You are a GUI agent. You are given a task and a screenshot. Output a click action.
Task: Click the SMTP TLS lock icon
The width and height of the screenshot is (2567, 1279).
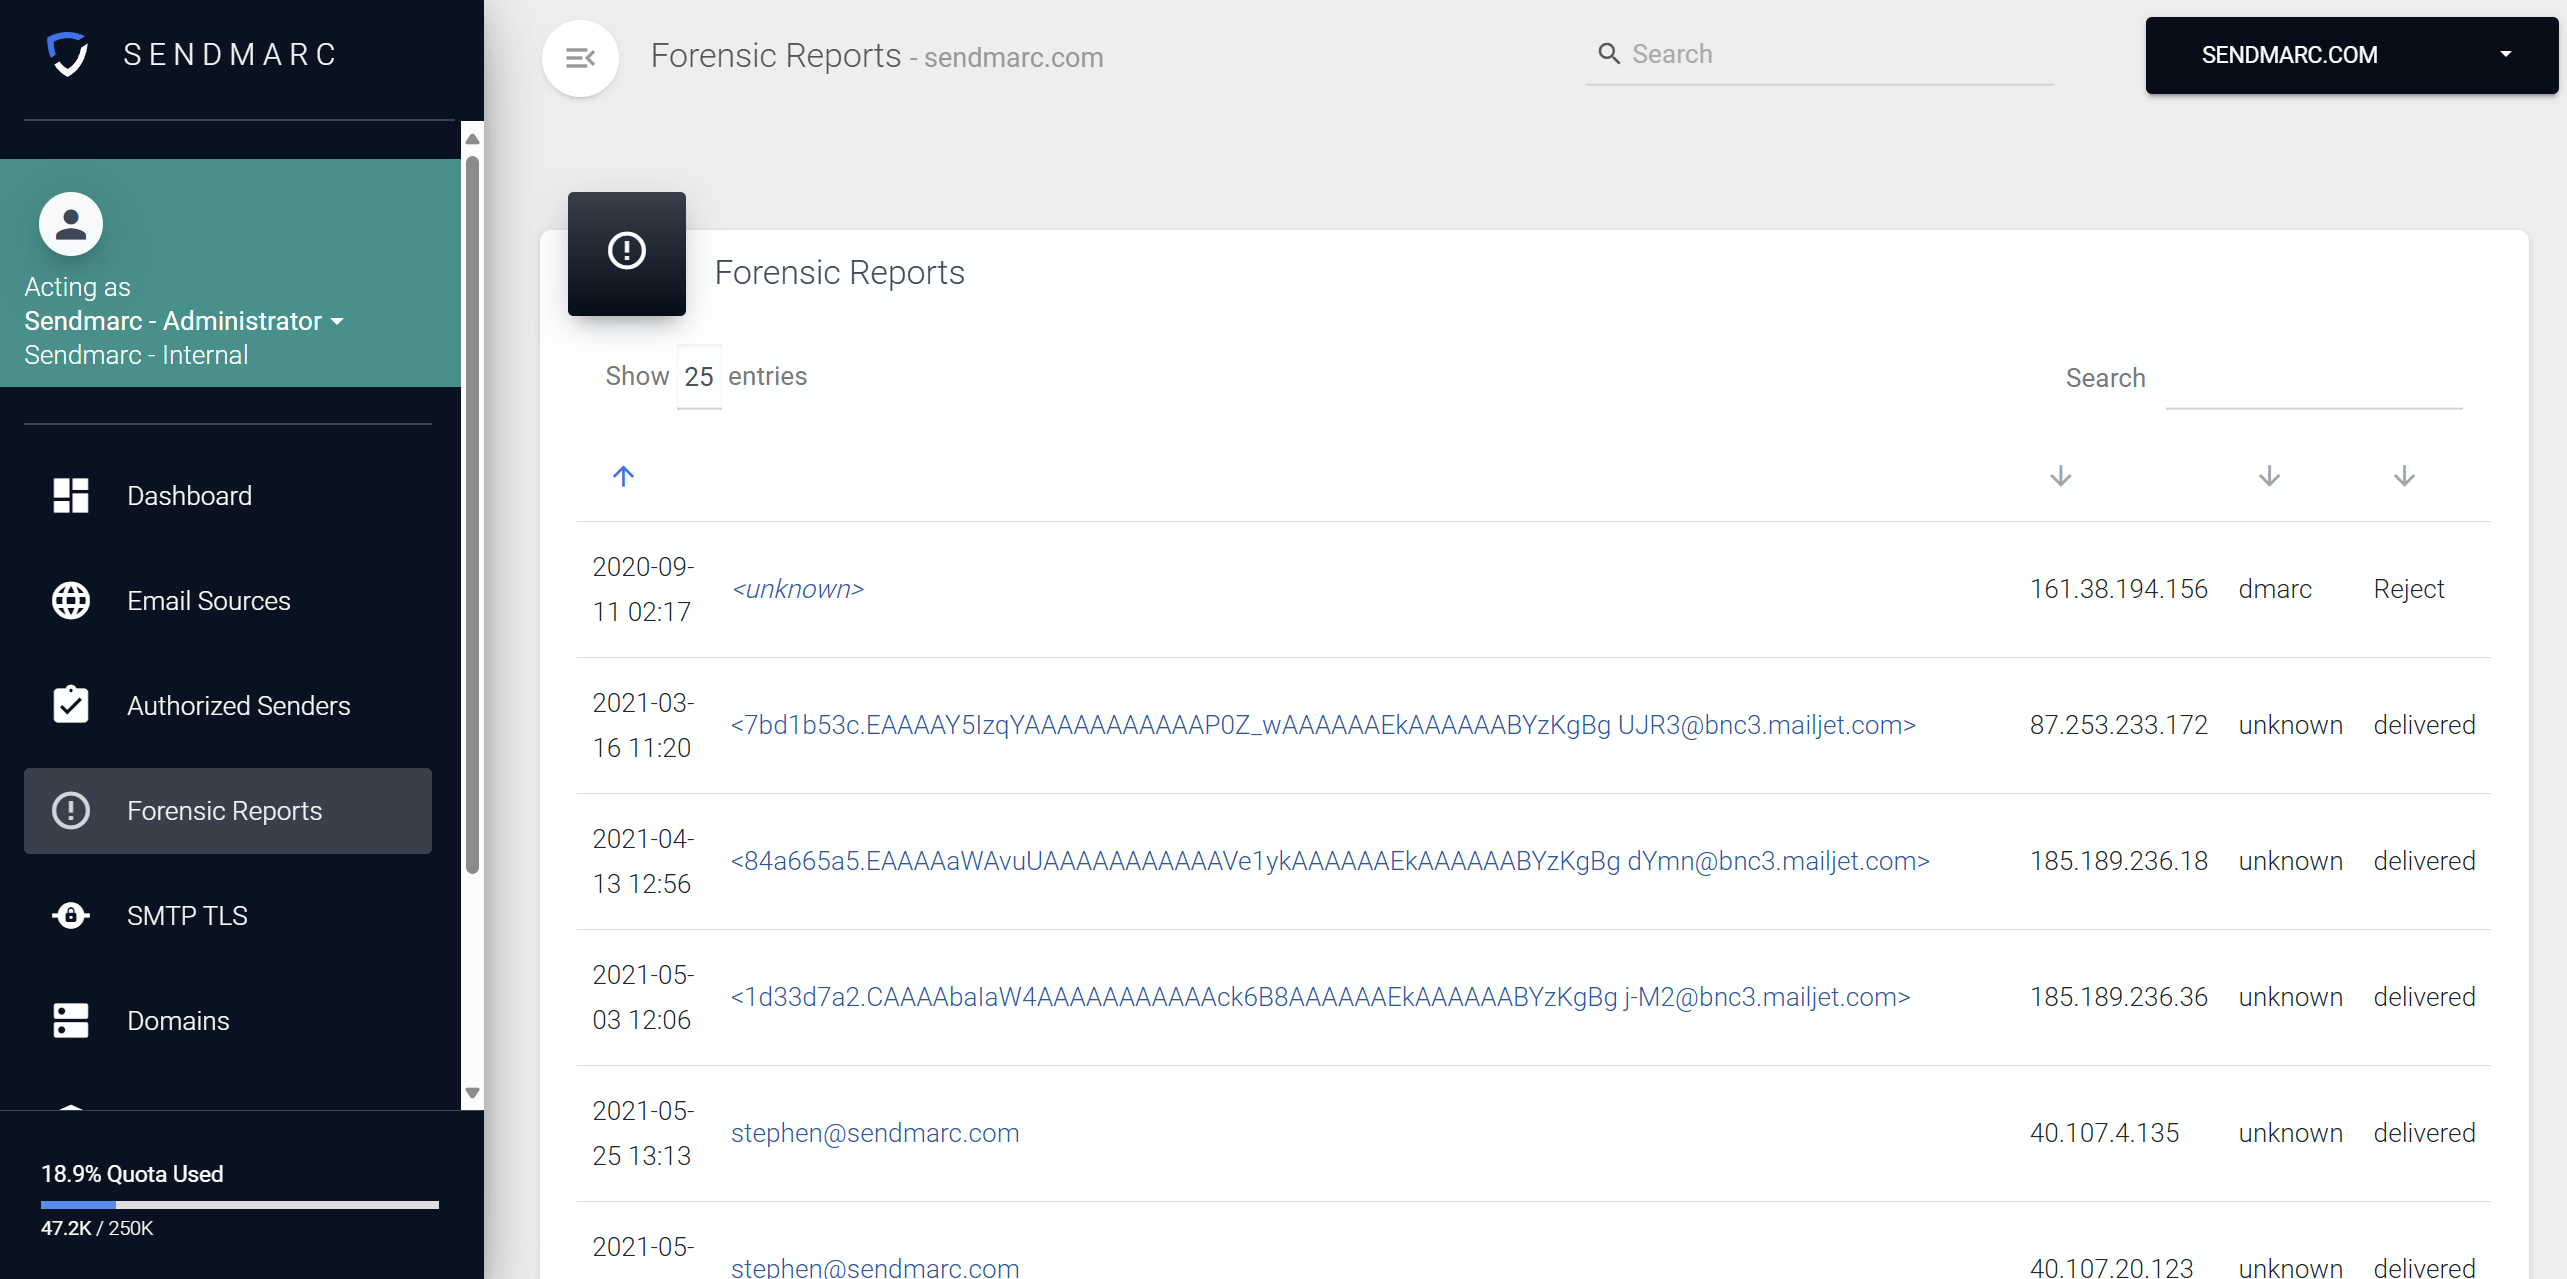click(70, 915)
